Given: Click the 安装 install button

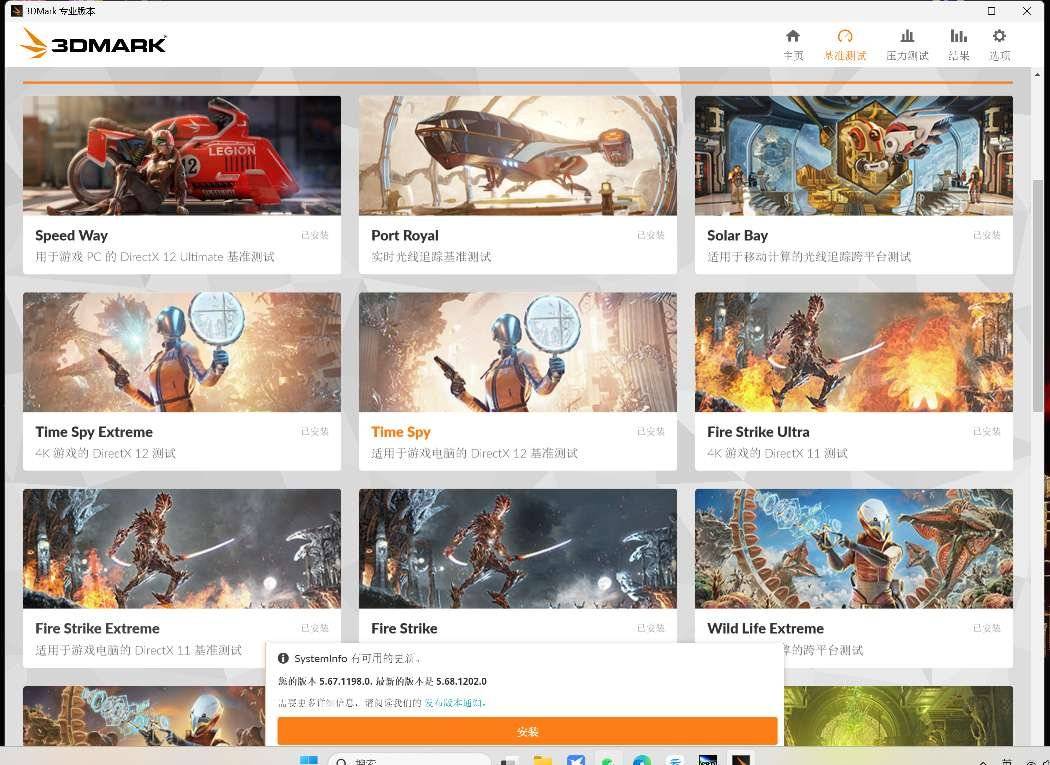Looking at the screenshot, I should pyautogui.click(x=528, y=732).
